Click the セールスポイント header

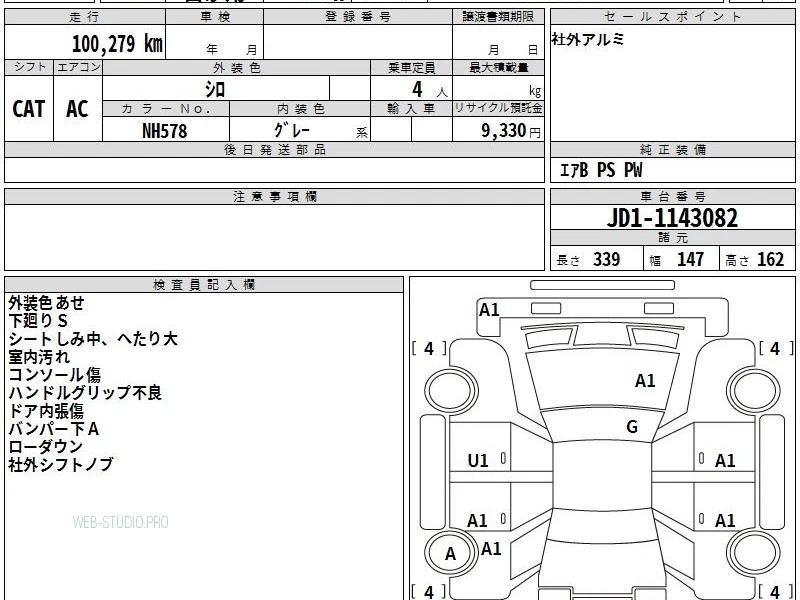click(x=672, y=16)
